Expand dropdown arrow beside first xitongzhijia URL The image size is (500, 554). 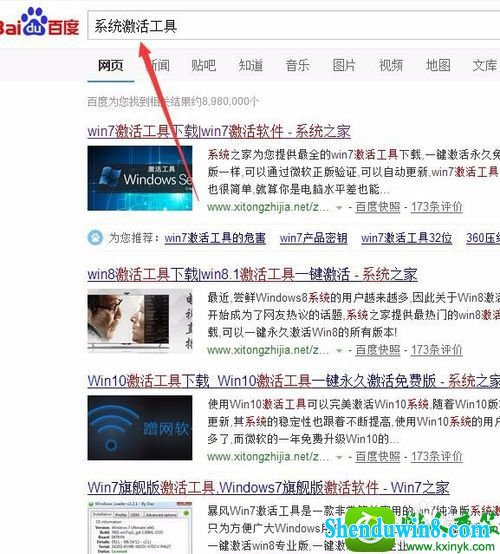coord(339,208)
